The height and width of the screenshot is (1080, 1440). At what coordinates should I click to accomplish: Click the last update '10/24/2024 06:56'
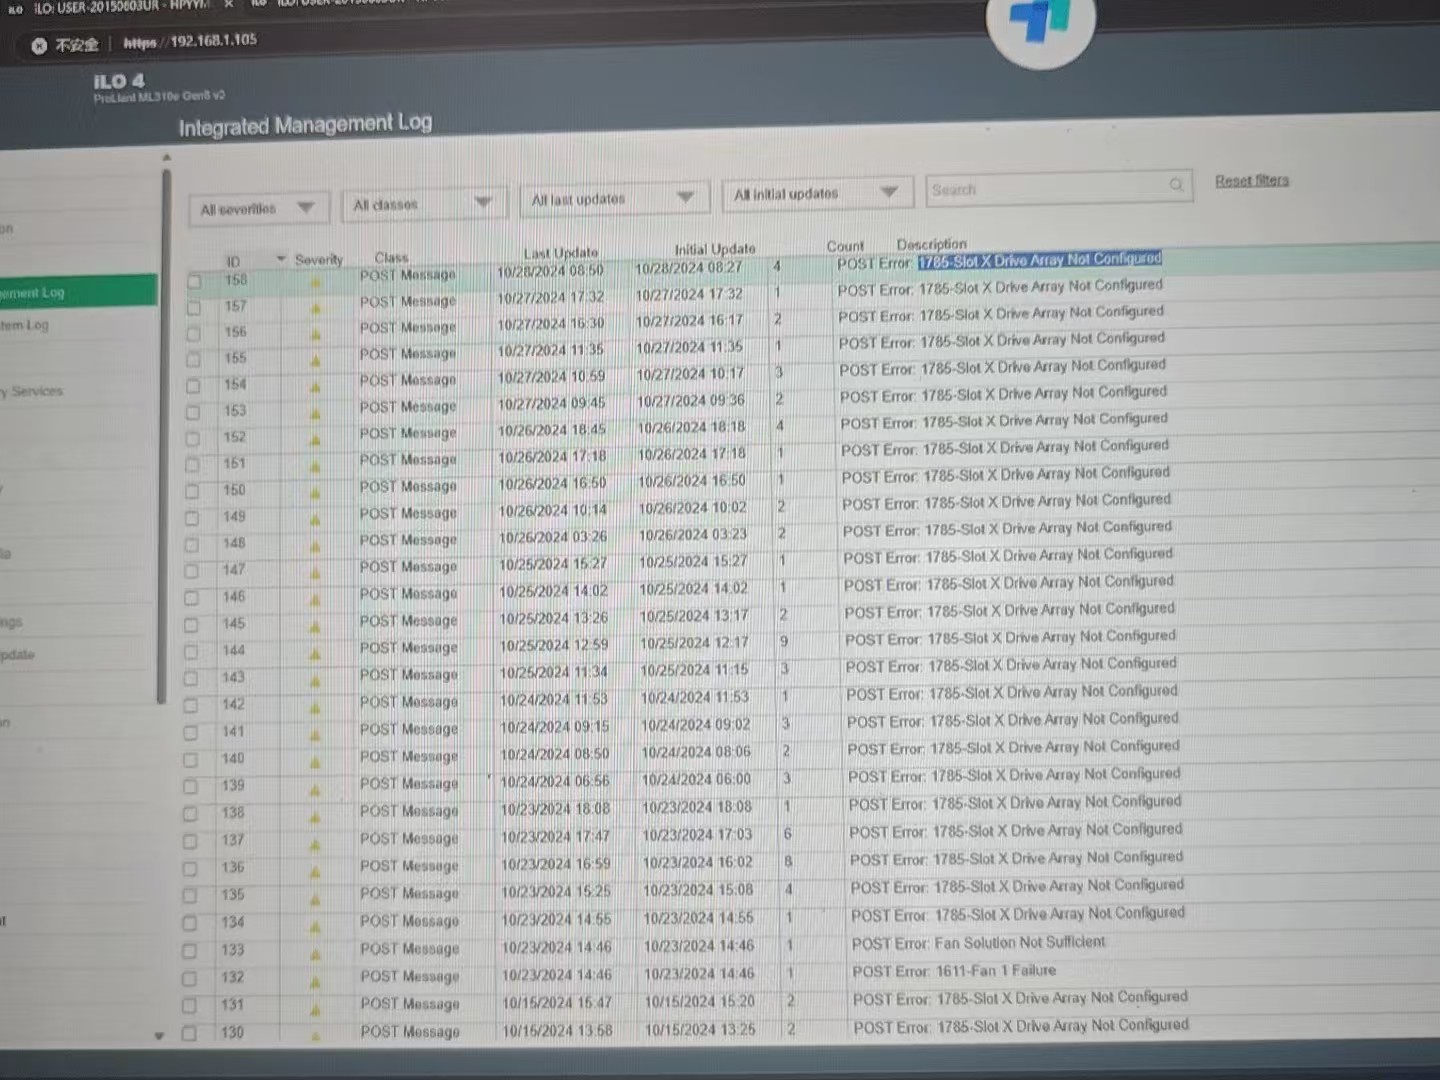point(555,781)
